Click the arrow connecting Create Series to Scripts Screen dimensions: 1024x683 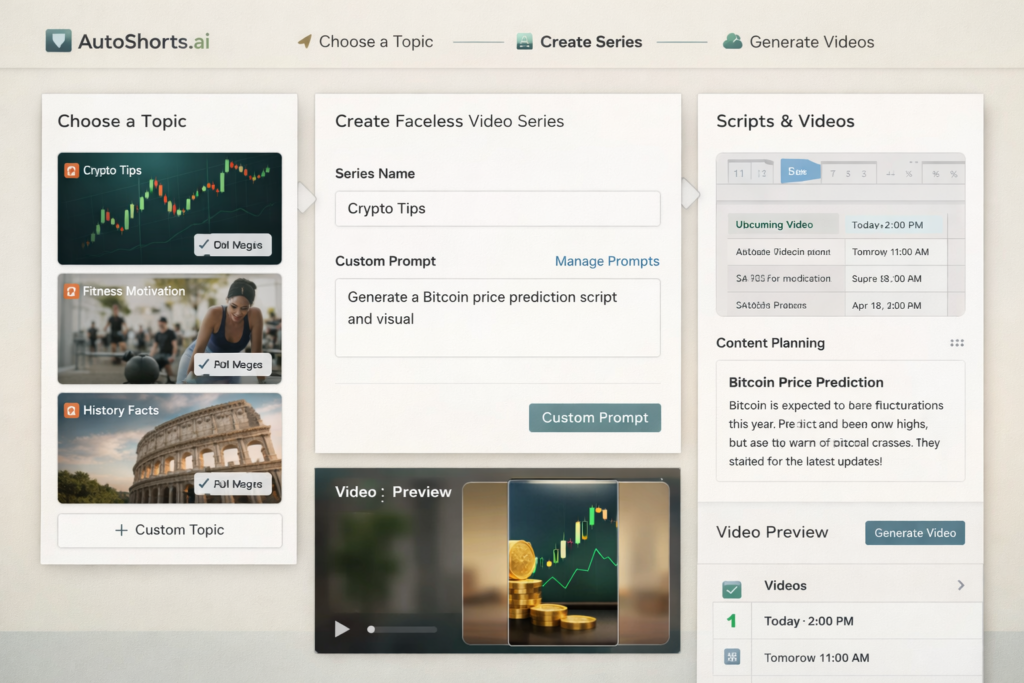(689, 195)
